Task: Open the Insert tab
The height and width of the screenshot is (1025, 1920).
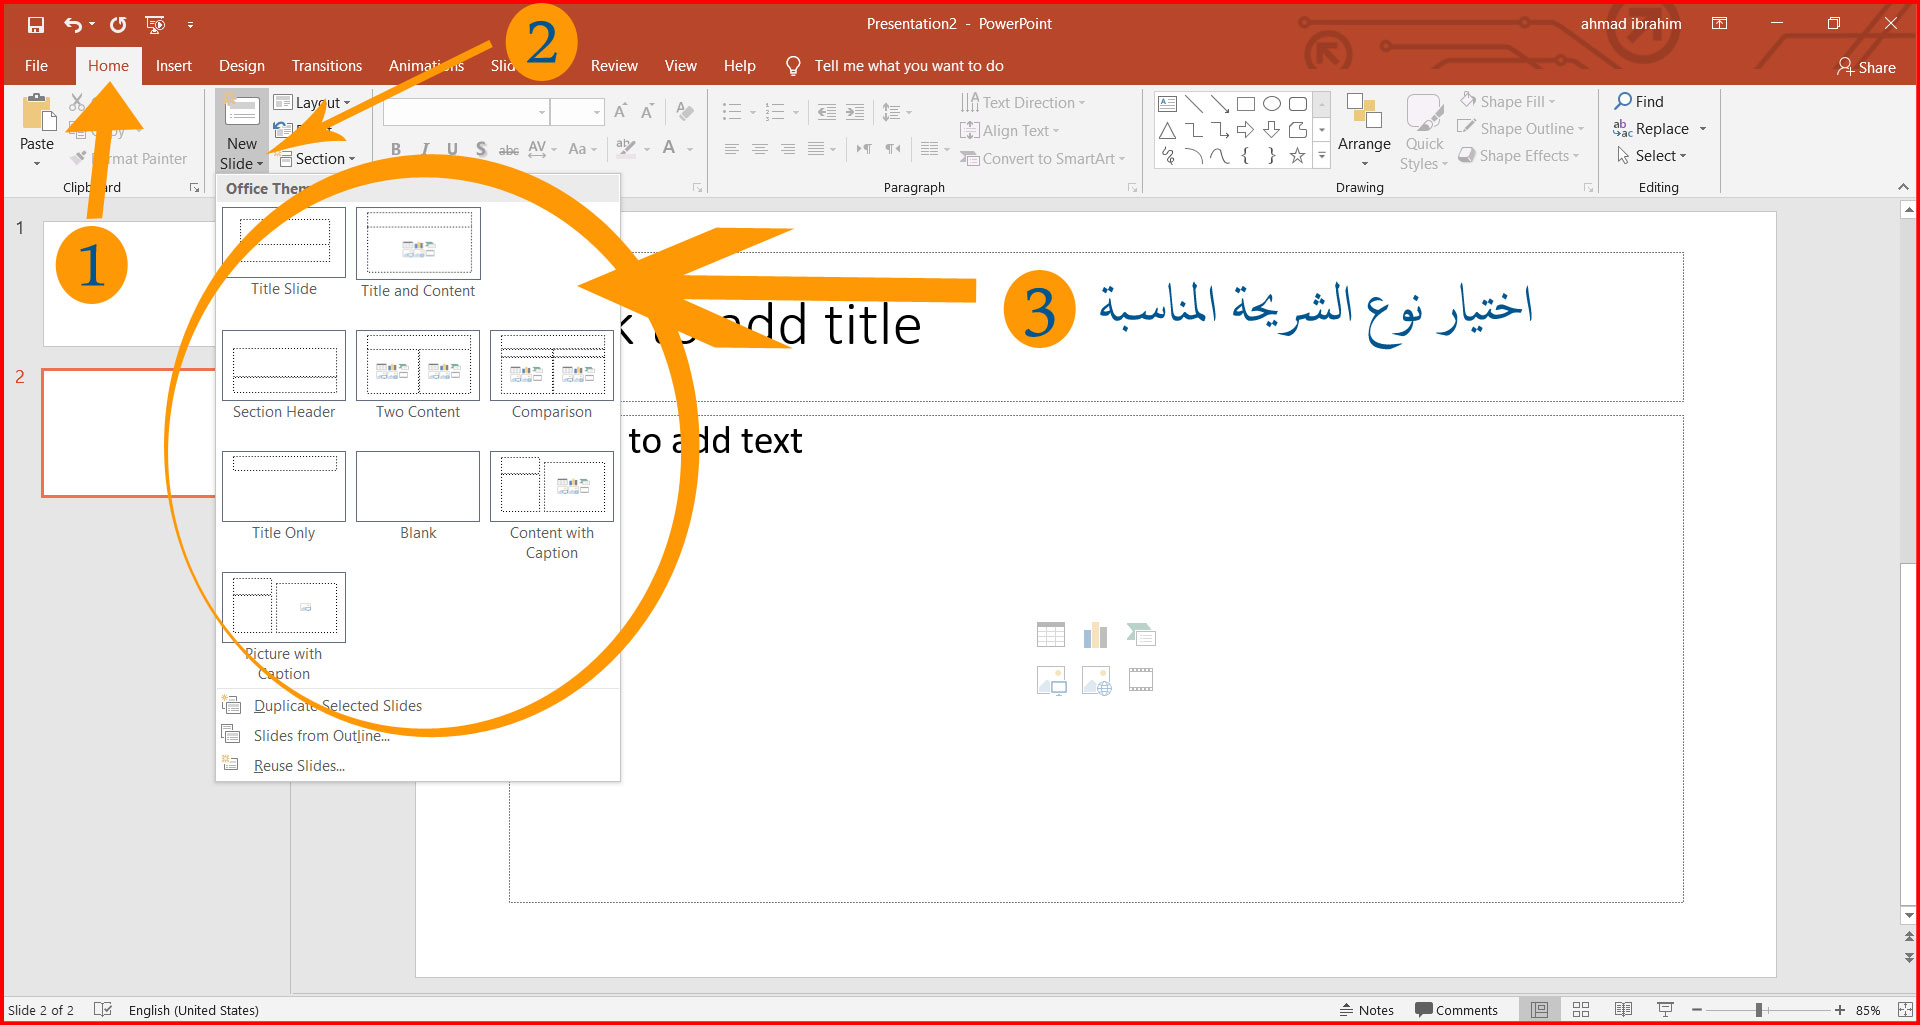Action: [x=173, y=65]
